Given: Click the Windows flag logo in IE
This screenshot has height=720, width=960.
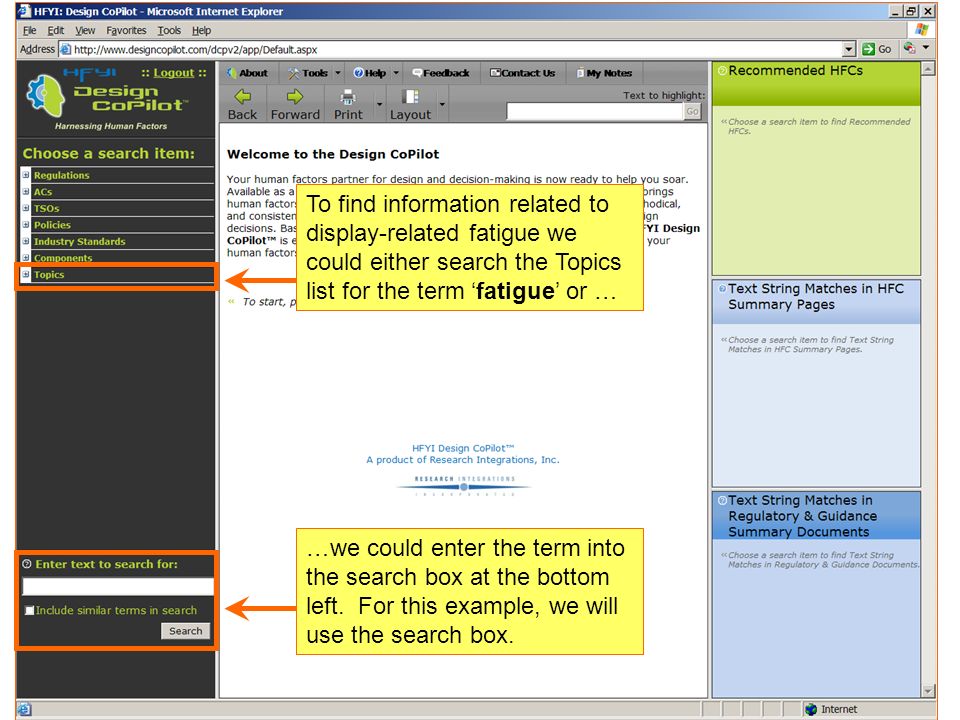Looking at the screenshot, I should [x=921, y=29].
